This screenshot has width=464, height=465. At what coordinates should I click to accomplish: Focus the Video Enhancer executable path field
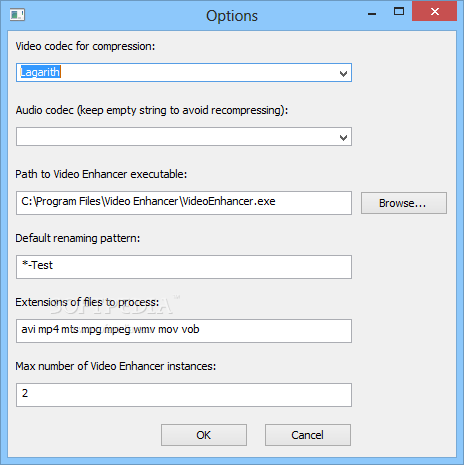[184, 203]
